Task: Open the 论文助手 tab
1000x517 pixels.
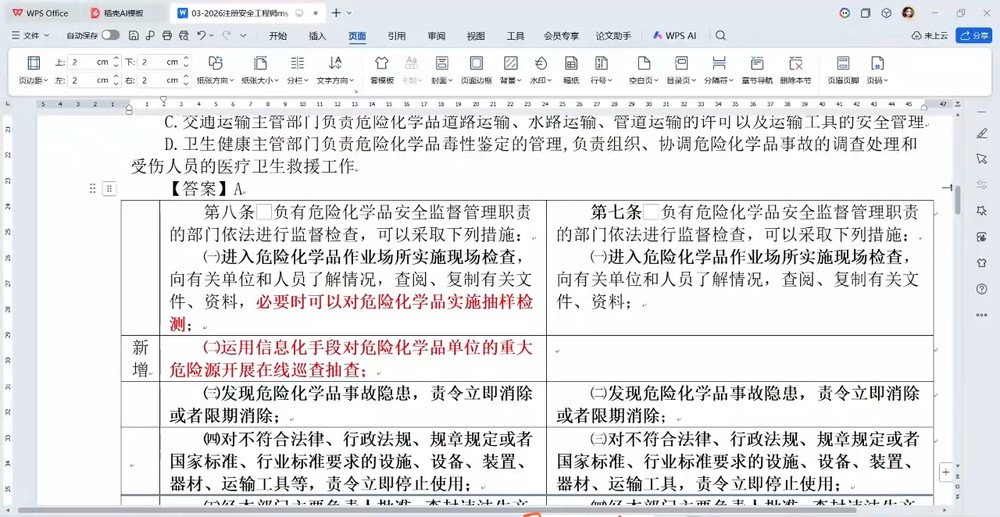Action: coord(614,36)
